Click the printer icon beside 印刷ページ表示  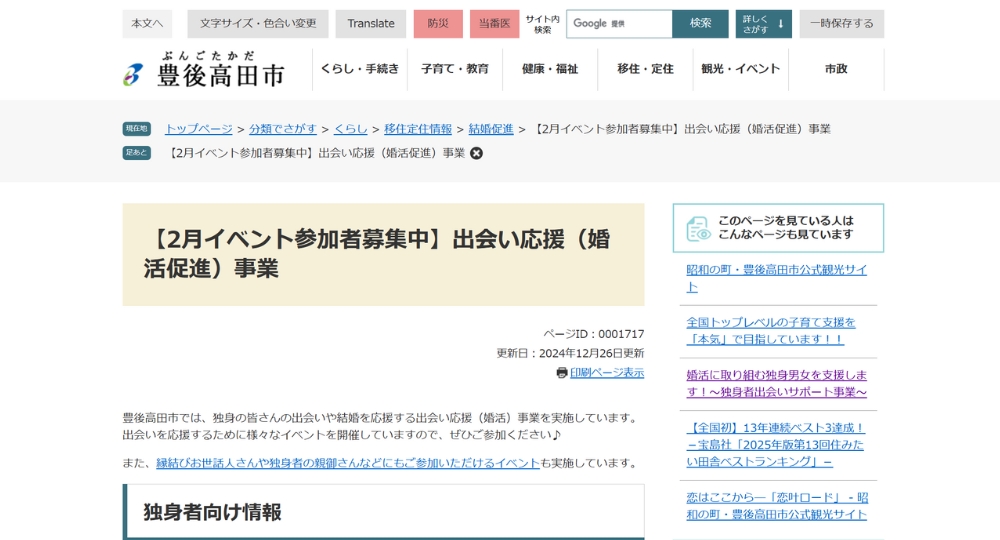tap(562, 373)
